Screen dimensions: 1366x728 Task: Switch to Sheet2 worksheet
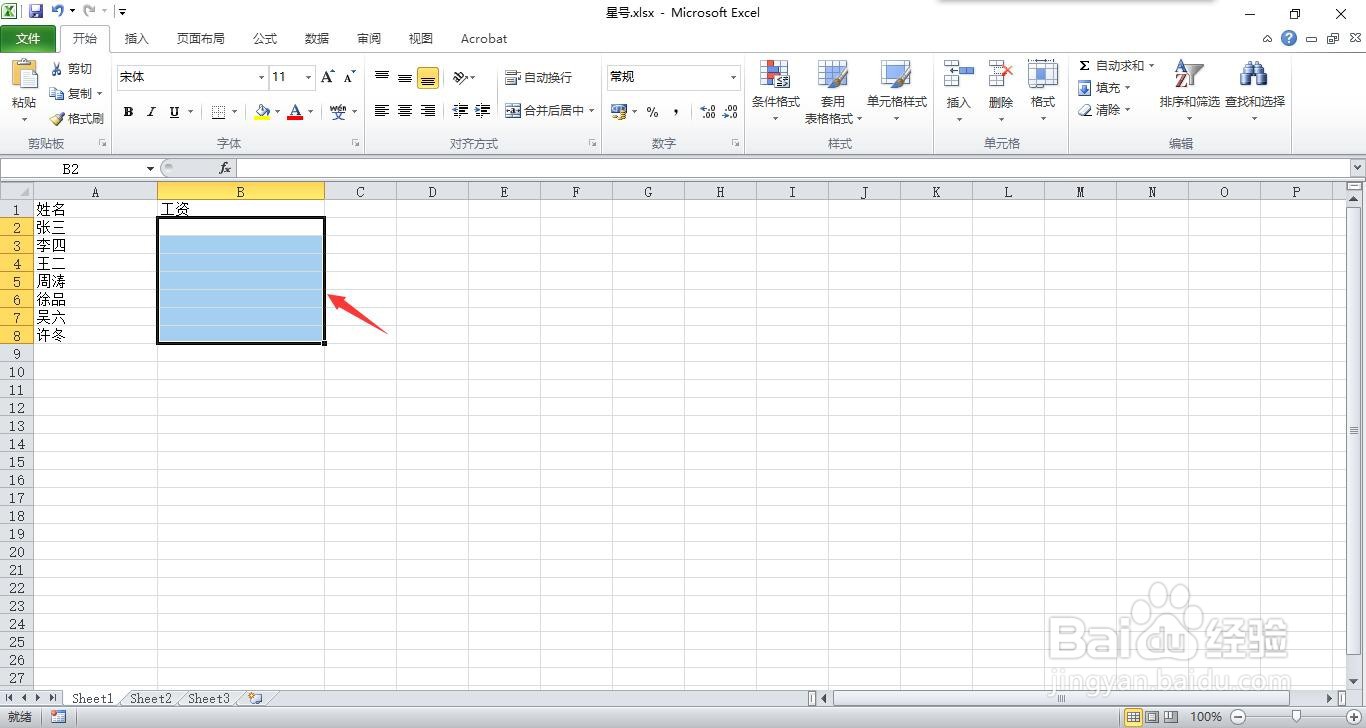tap(151, 698)
